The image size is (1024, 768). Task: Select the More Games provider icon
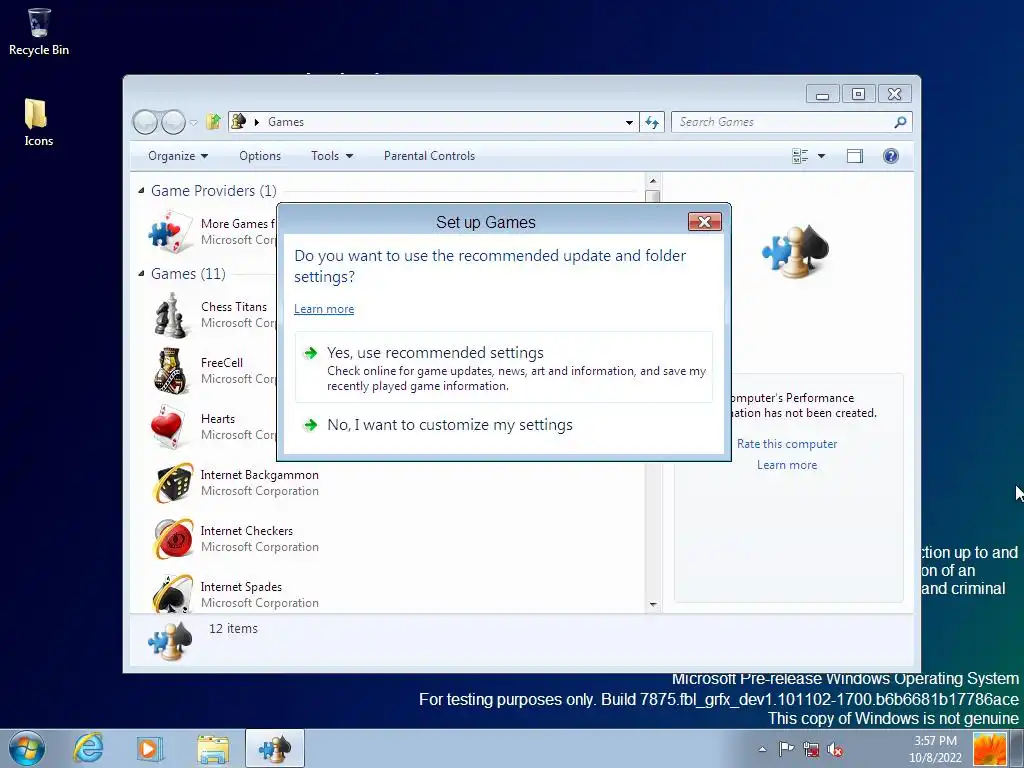click(x=170, y=232)
